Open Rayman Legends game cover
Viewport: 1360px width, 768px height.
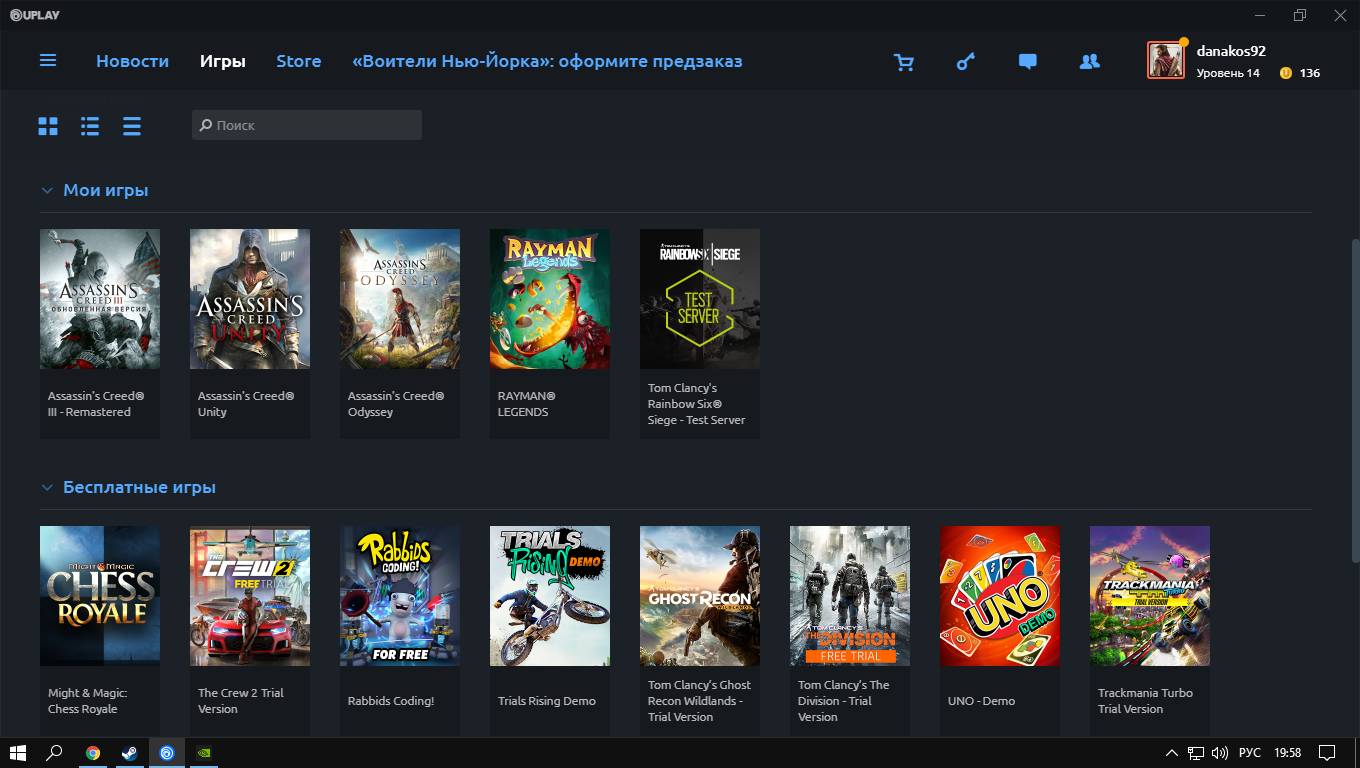coord(550,299)
